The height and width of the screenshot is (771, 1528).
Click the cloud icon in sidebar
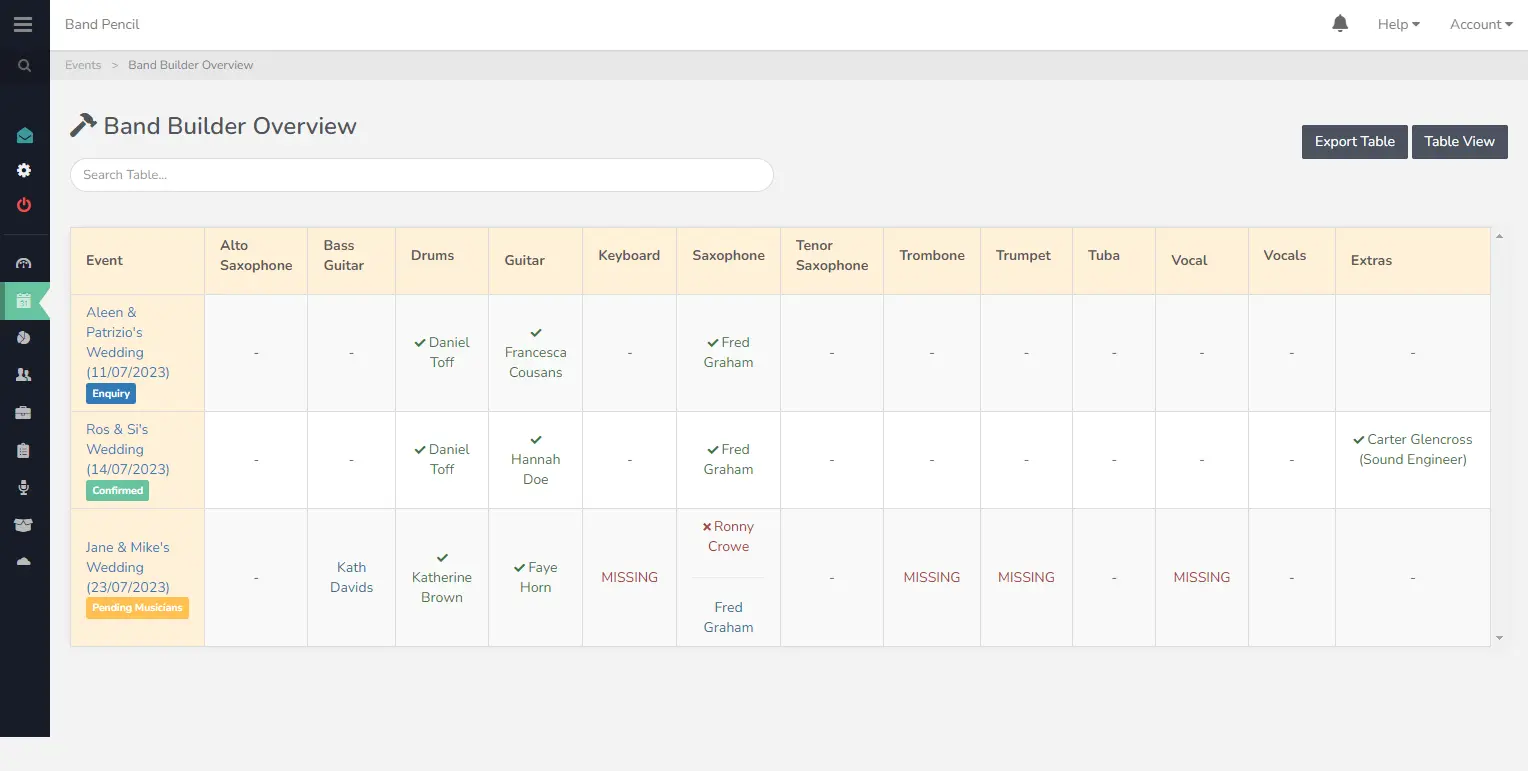pos(24,562)
